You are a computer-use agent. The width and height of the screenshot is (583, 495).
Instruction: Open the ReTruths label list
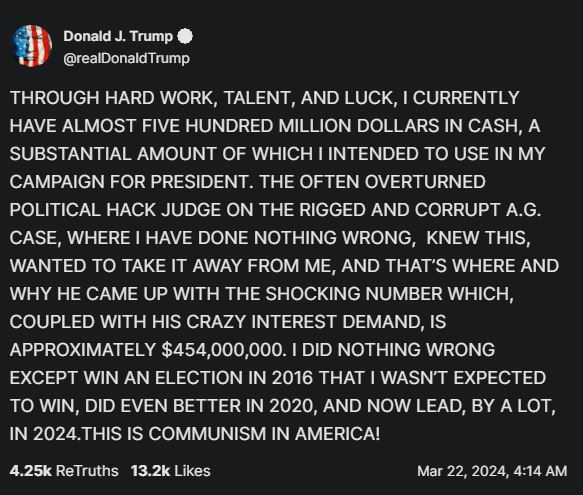tap(87, 471)
